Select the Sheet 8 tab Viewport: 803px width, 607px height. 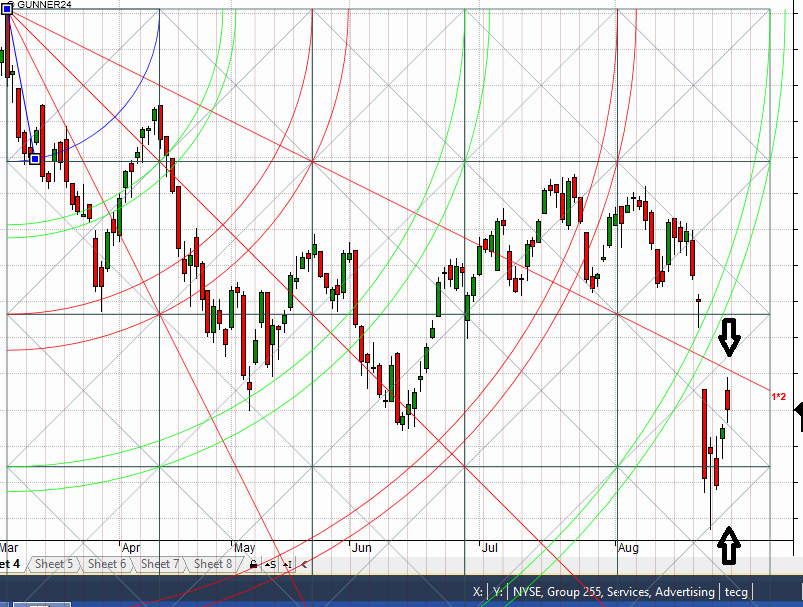click(x=213, y=564)
